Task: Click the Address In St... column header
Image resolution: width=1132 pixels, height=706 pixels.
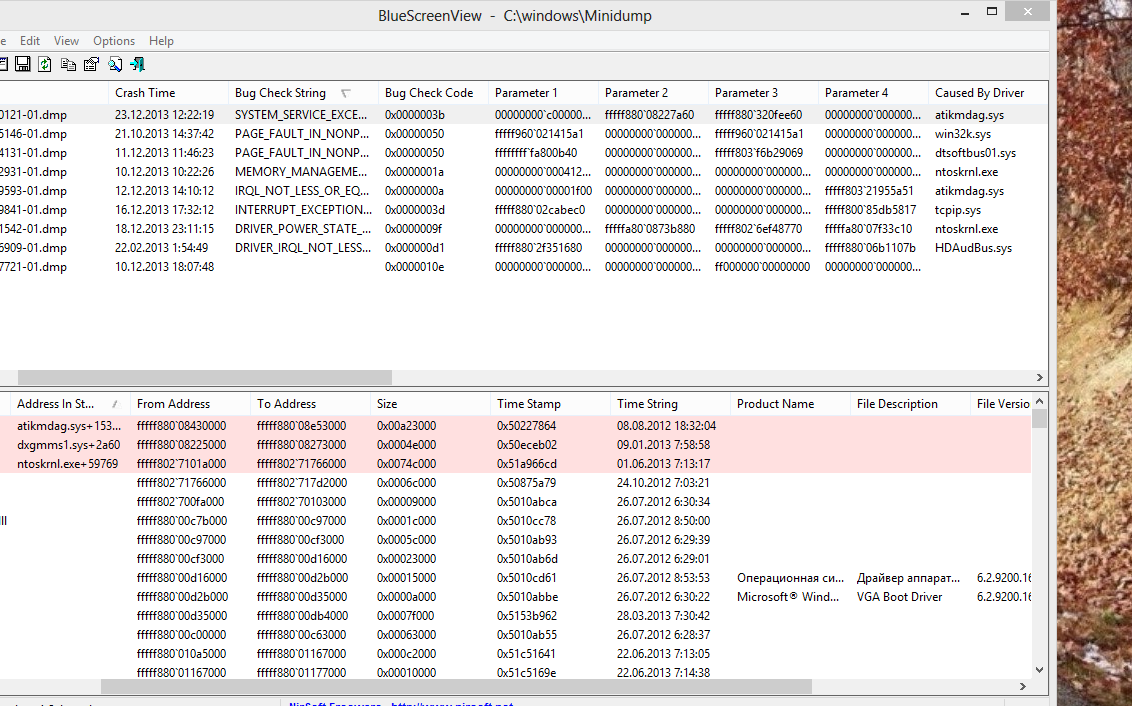Action: (x=70, y=404)
